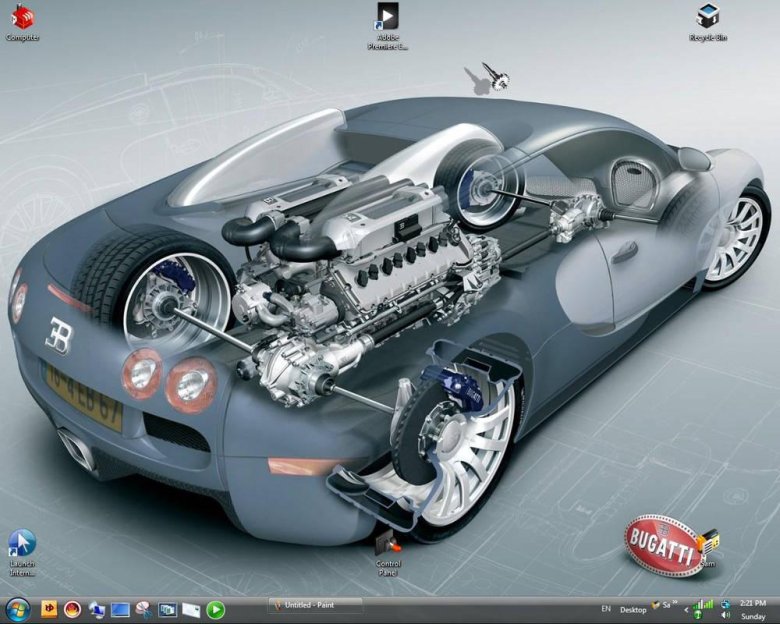The height and width of the screenshot is (624, 780).
Task: Open the EN language bar selector
Action: pyautogui.click(x=606, y=609)
